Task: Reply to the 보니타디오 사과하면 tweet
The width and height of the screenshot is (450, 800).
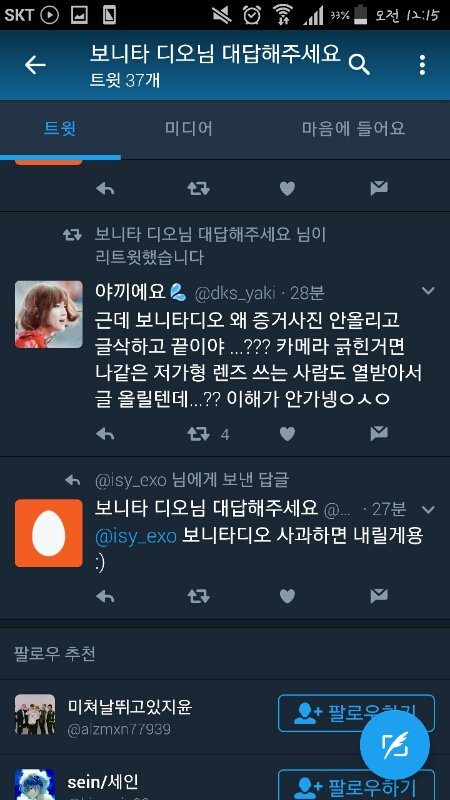Action: pos(105,596)
